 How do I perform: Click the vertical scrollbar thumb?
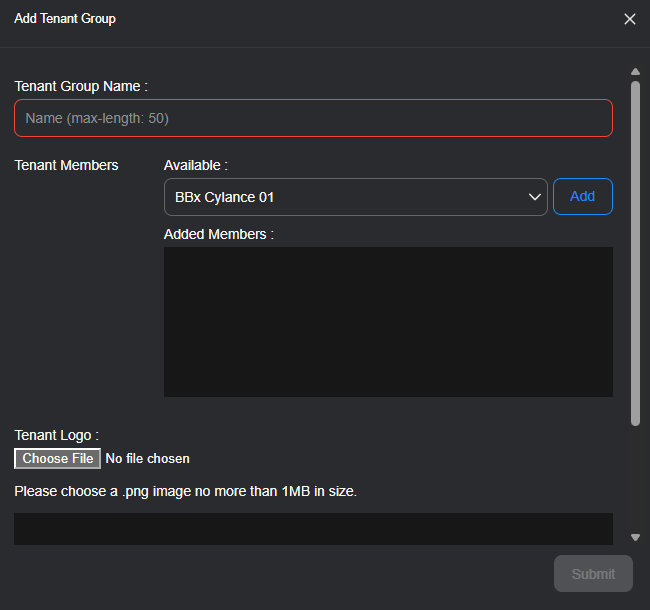click(x=635, y=250)
